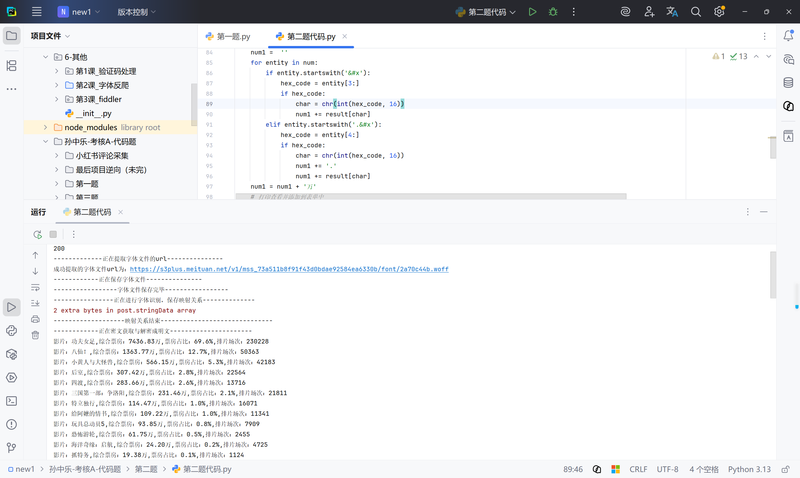
Task: Expand the 小红书评论采集 folder
Action: (57, 156)
